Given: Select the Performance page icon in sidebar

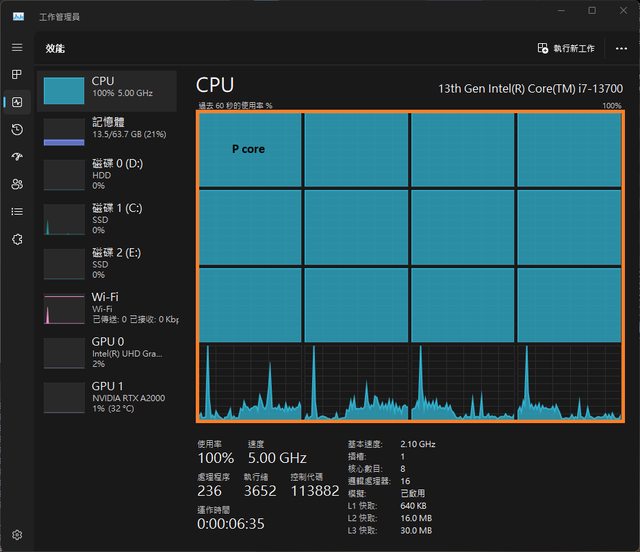Looking at the screenshot, I should tap(17, 102).
